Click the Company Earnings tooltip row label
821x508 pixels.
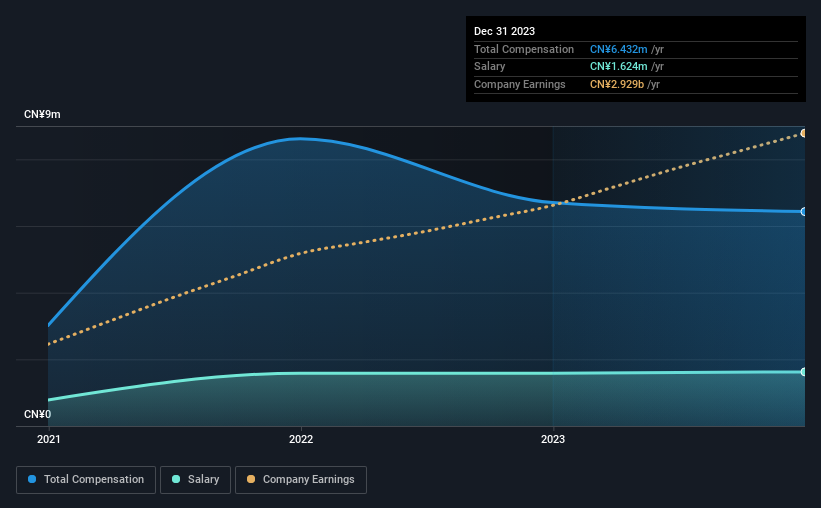(519, 84)
